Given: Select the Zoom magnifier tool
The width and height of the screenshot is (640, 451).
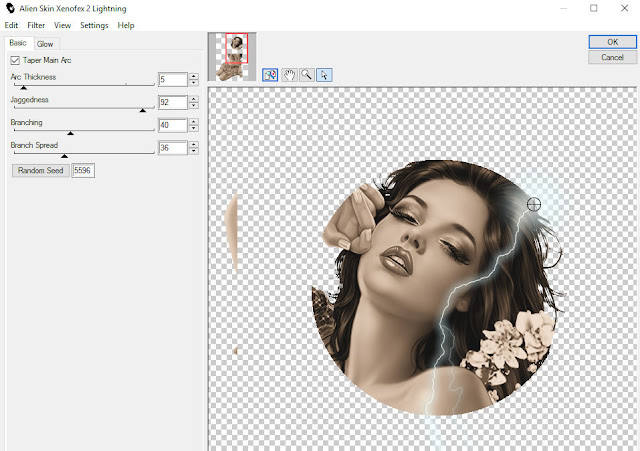Looking at the screenshot, I should click(307, 75).
